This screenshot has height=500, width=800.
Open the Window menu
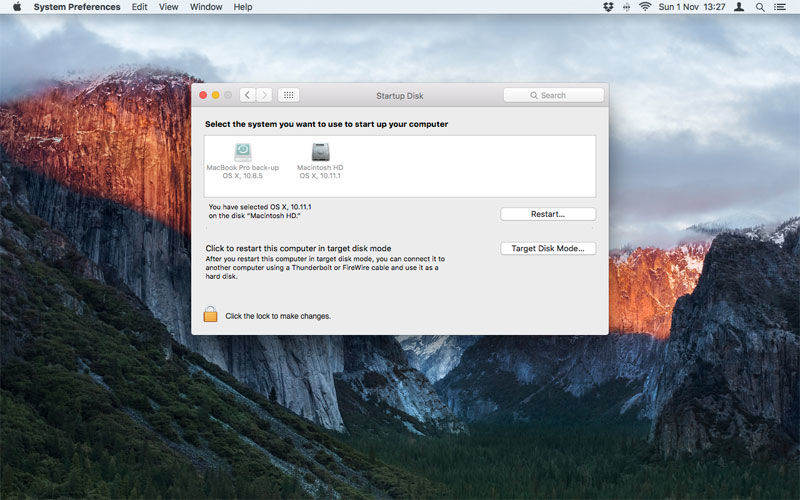coord(206,7)
